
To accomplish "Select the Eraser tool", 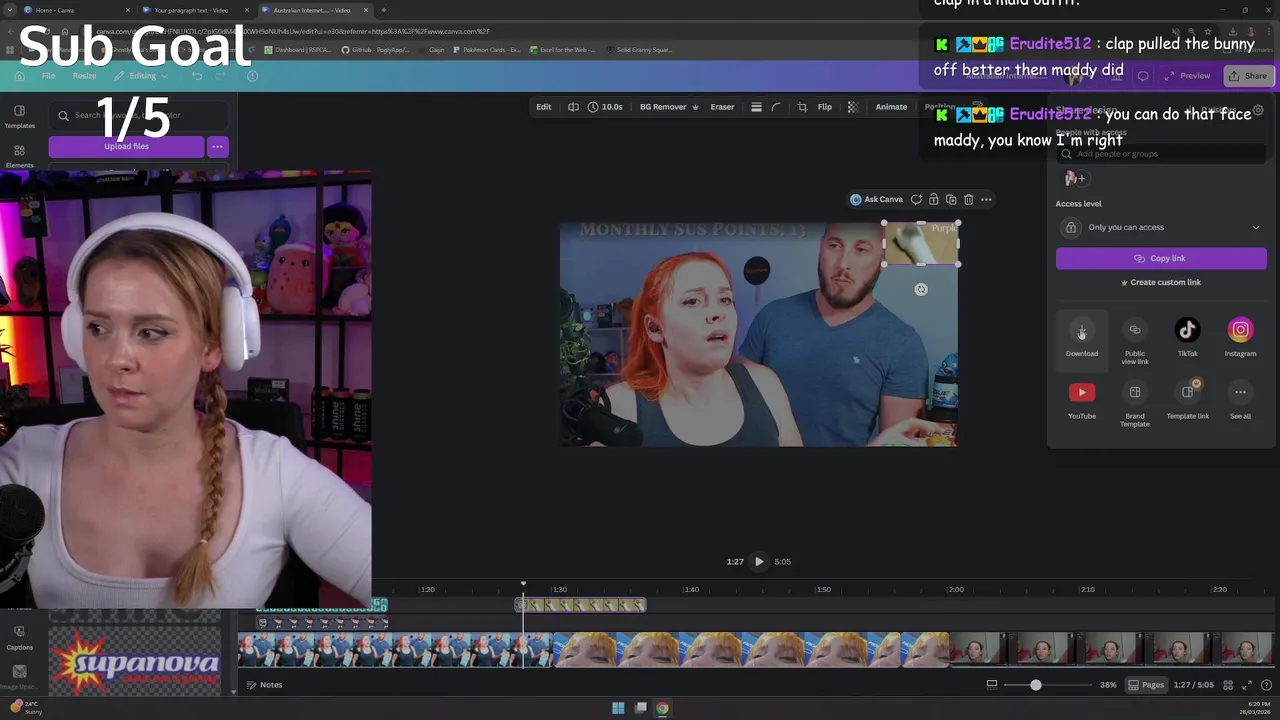I will [x=722, y=107].
